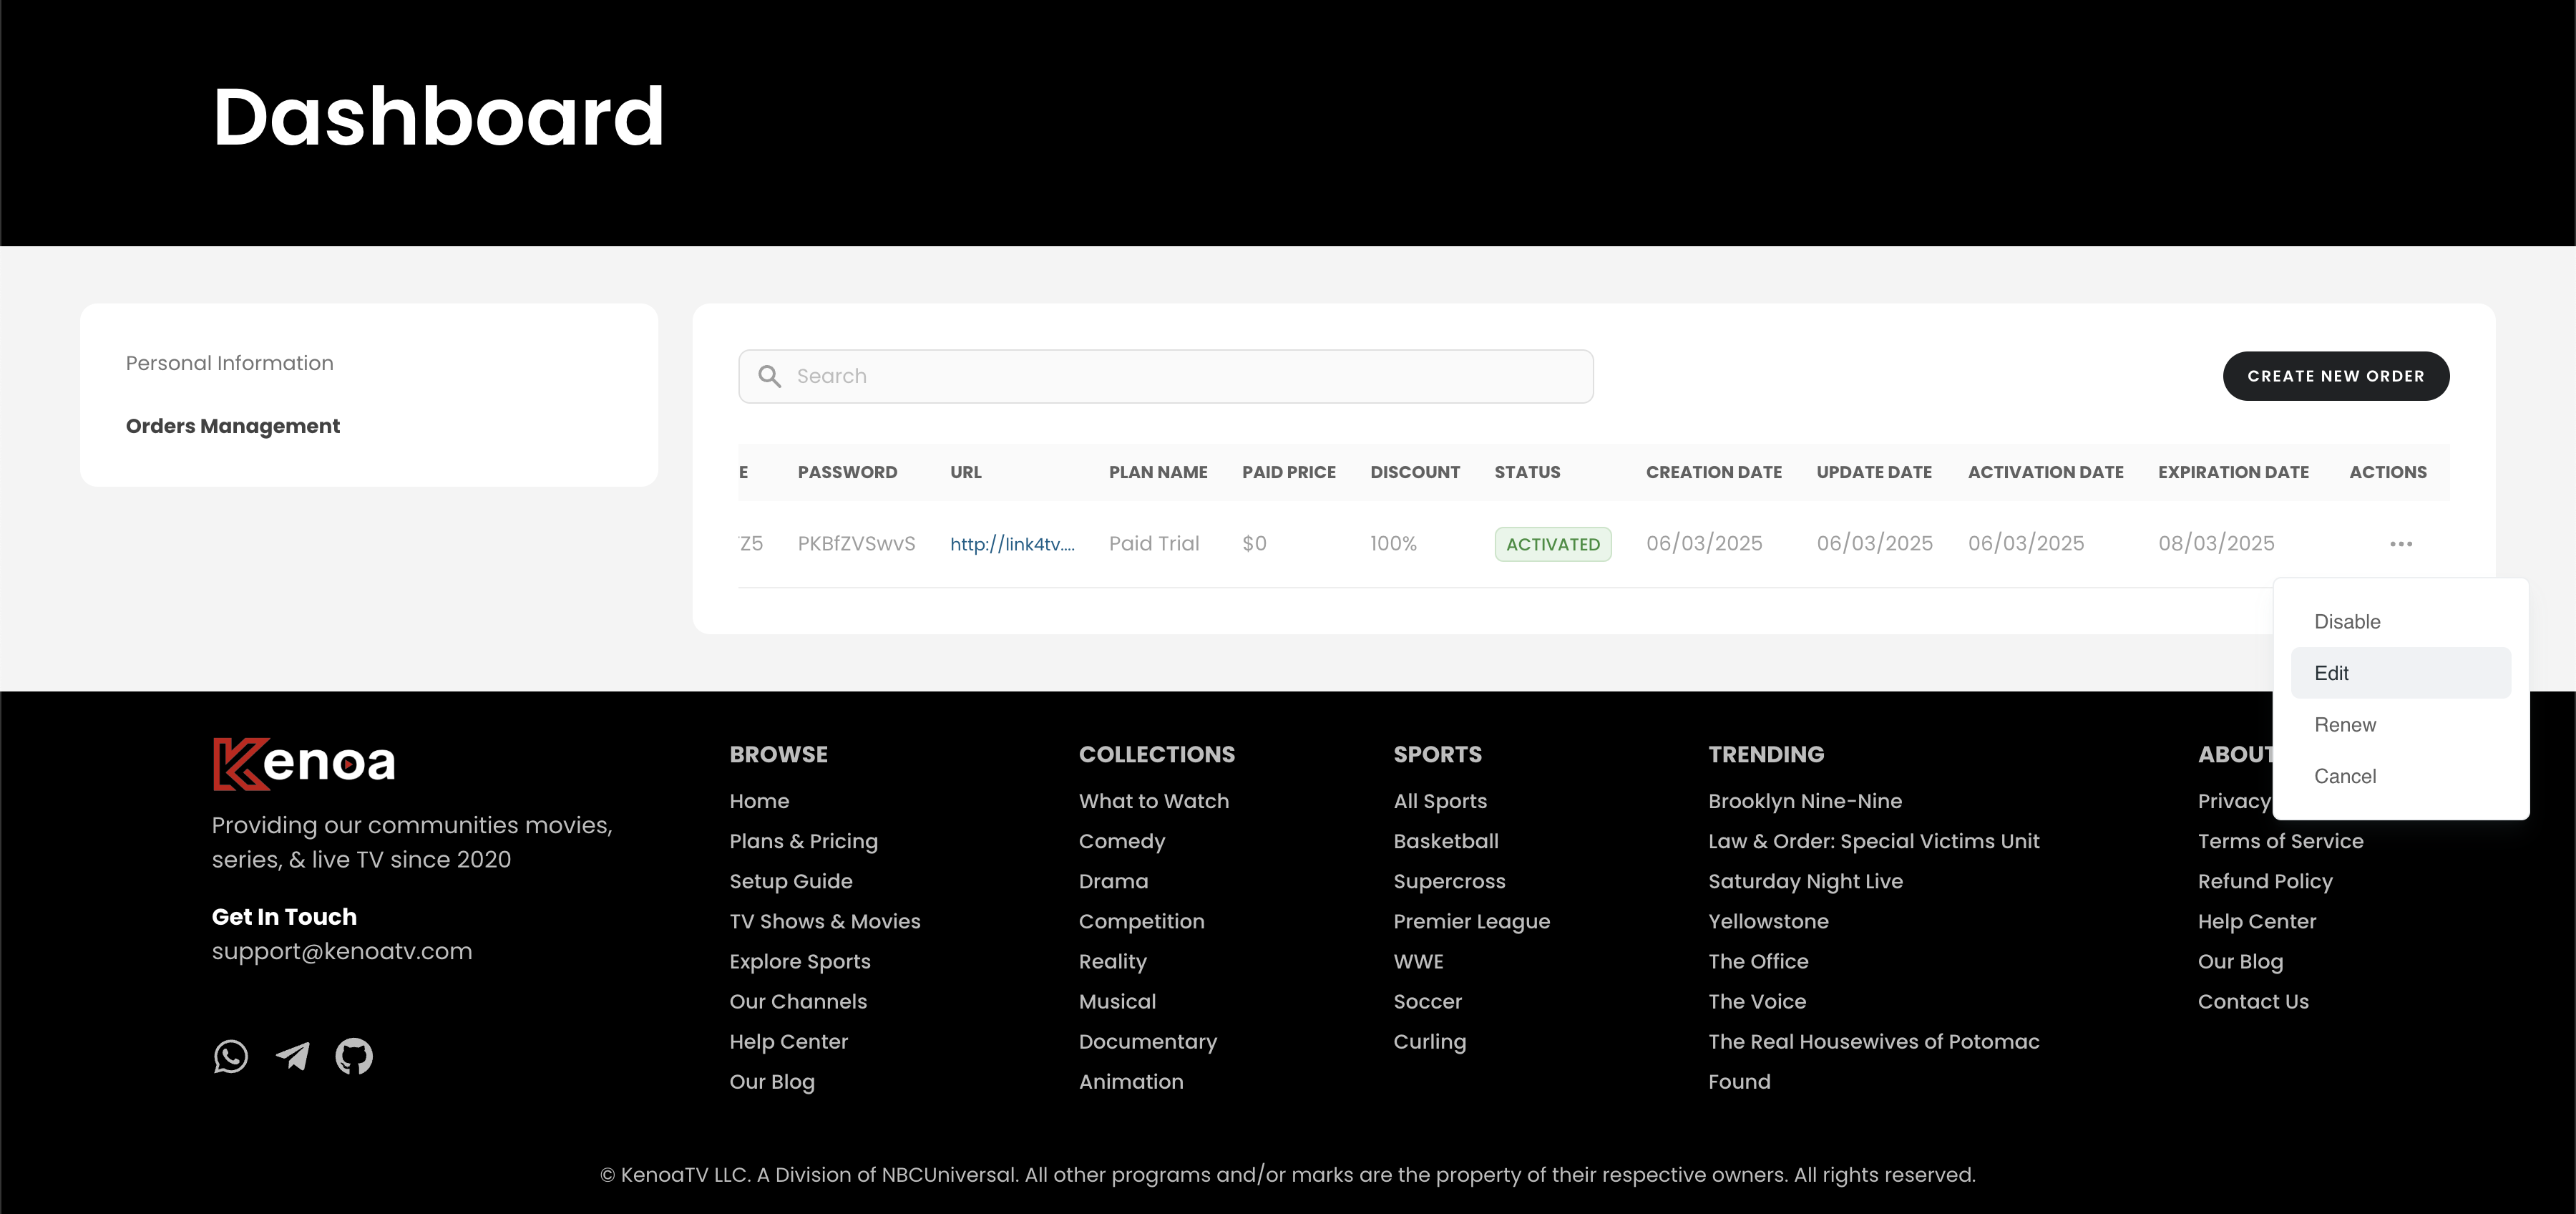The width and height of the screenshot is (2576, 1214).
Task: Select Renew from the actions menu
Action: tap(2400, 725)
